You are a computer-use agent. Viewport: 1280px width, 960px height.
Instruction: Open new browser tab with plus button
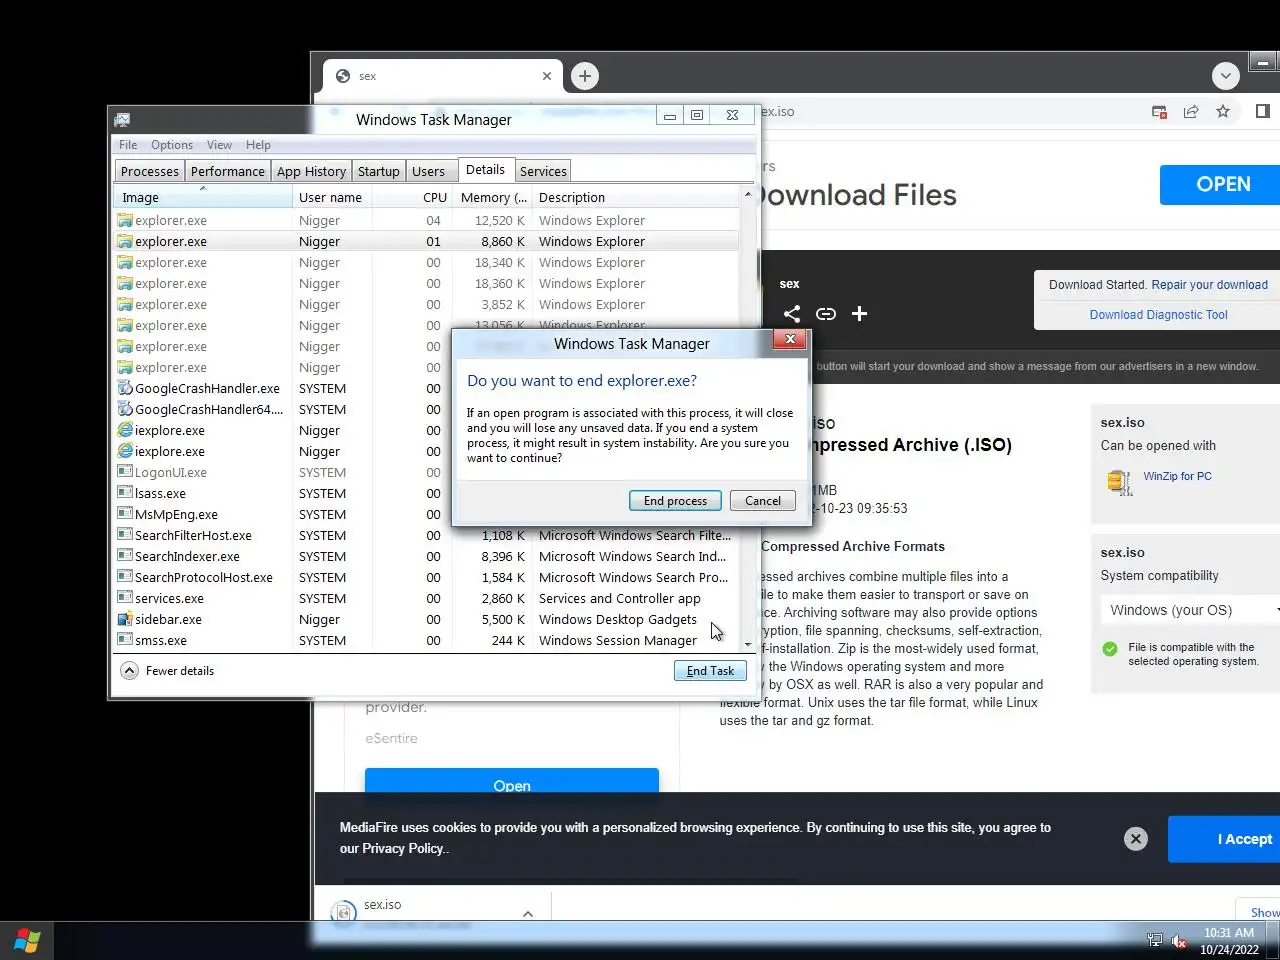point(585,76)
